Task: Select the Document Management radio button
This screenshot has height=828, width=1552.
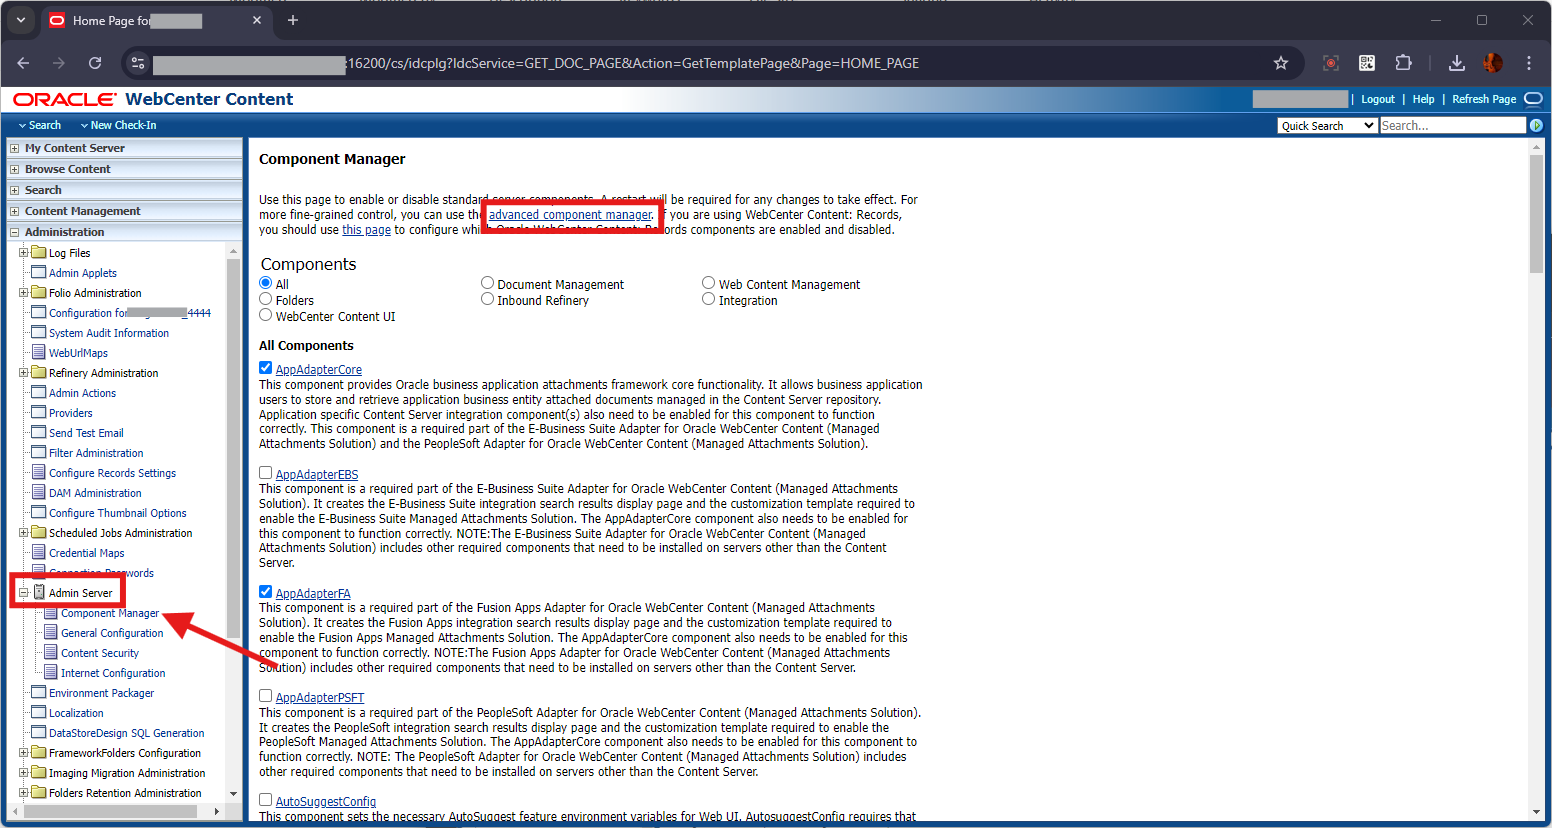Action: tap(488, 283)
